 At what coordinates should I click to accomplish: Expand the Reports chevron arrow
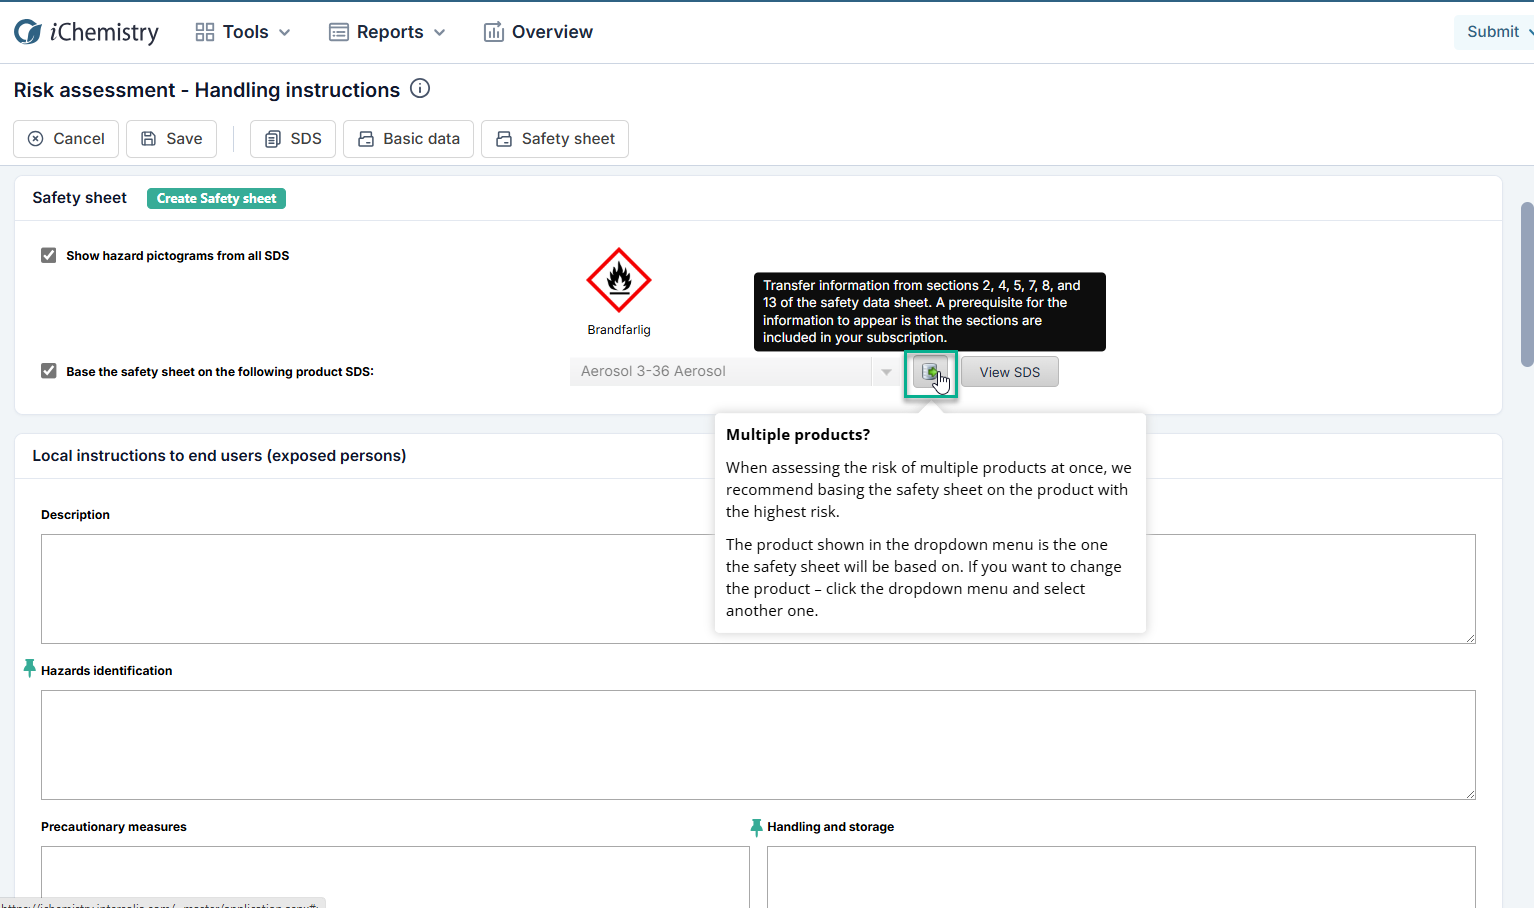(x=440, y=32)
